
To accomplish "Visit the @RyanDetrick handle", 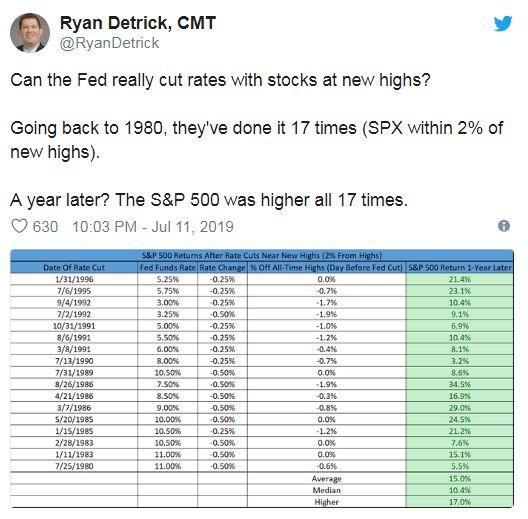I will 109,43.
